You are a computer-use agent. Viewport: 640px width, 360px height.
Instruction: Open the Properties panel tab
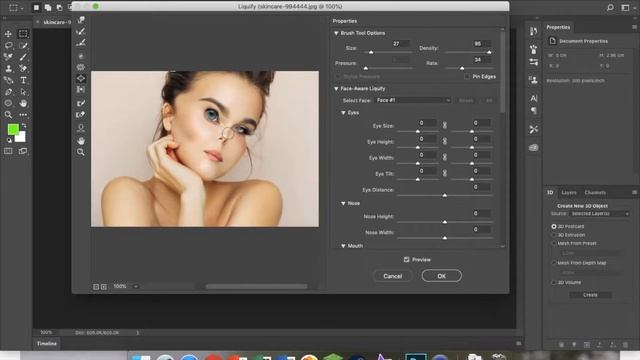coord(558,27)
